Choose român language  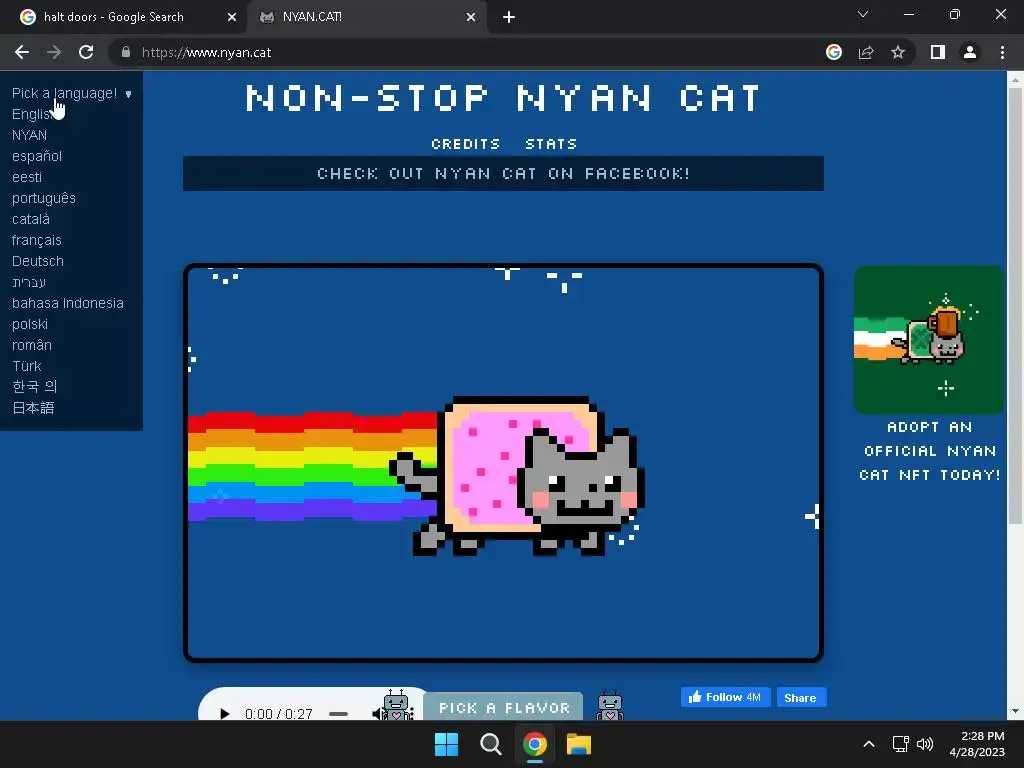31,345
